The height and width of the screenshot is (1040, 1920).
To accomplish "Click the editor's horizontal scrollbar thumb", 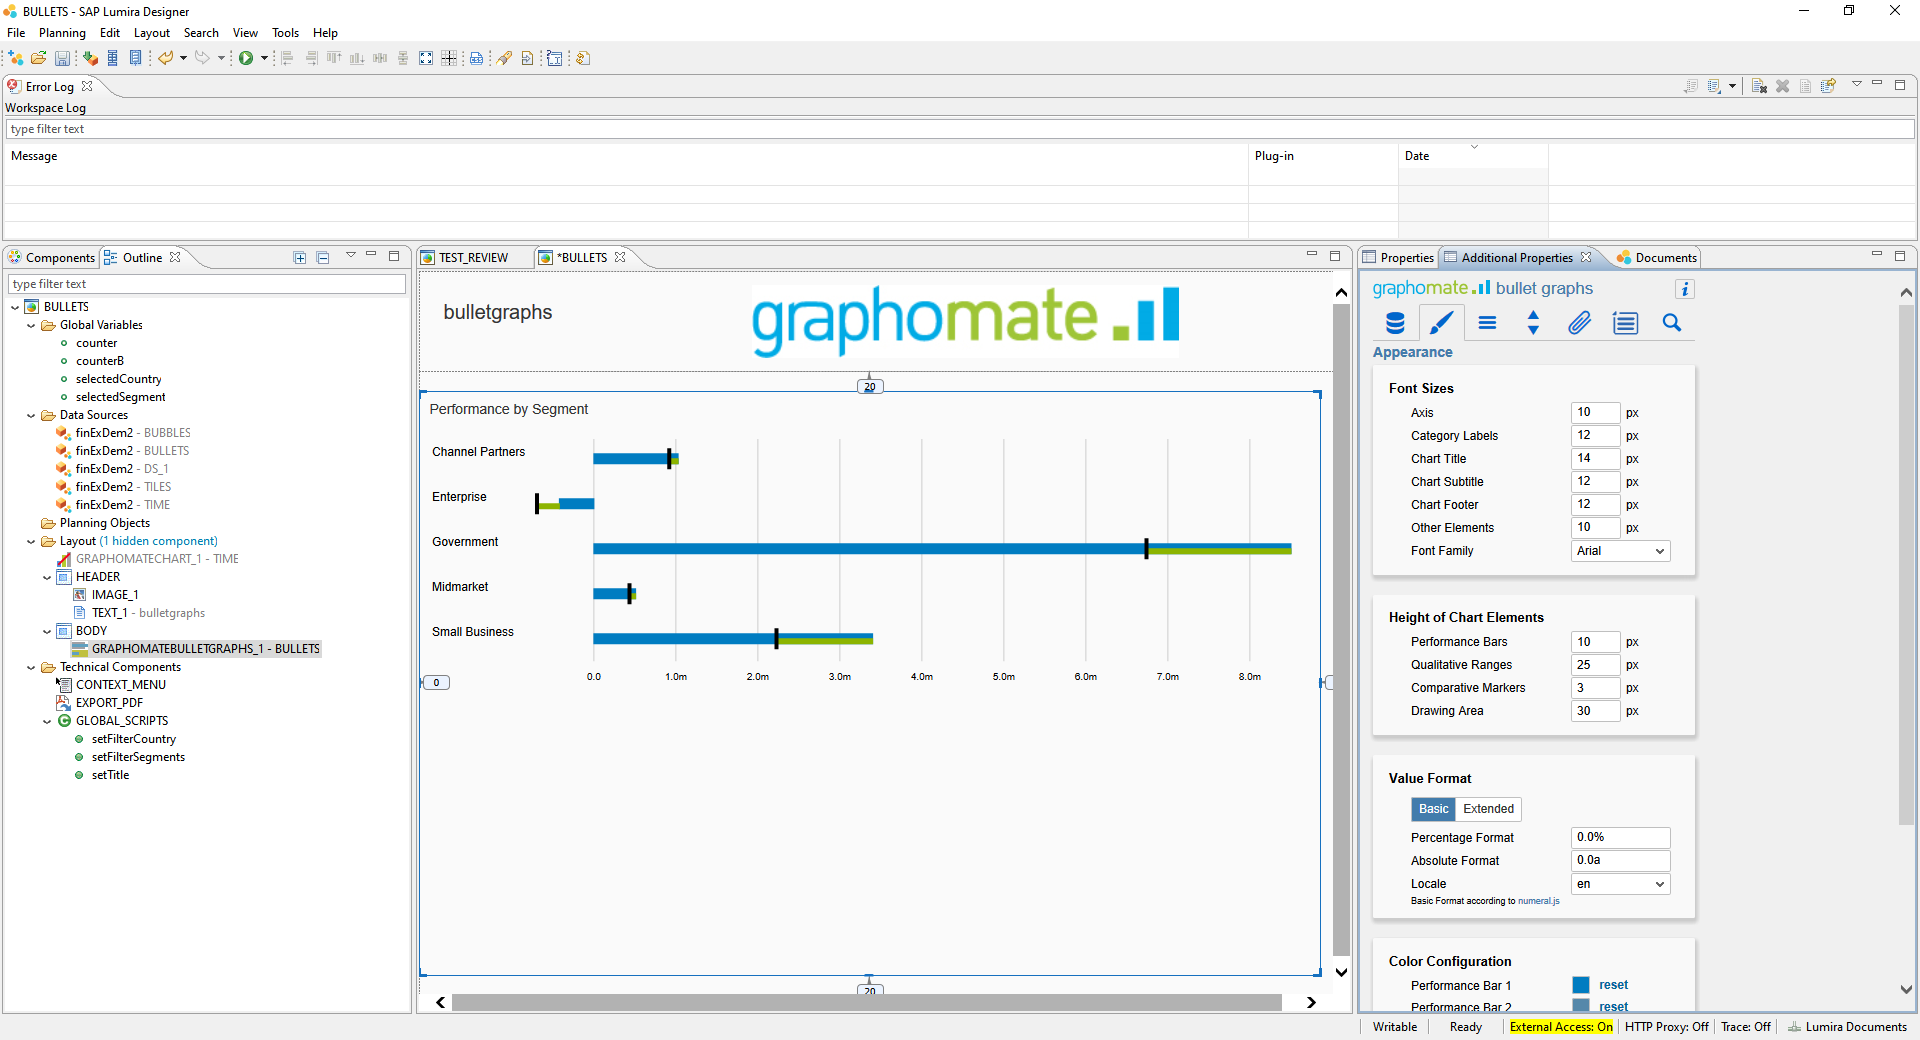I will 867,1002.
